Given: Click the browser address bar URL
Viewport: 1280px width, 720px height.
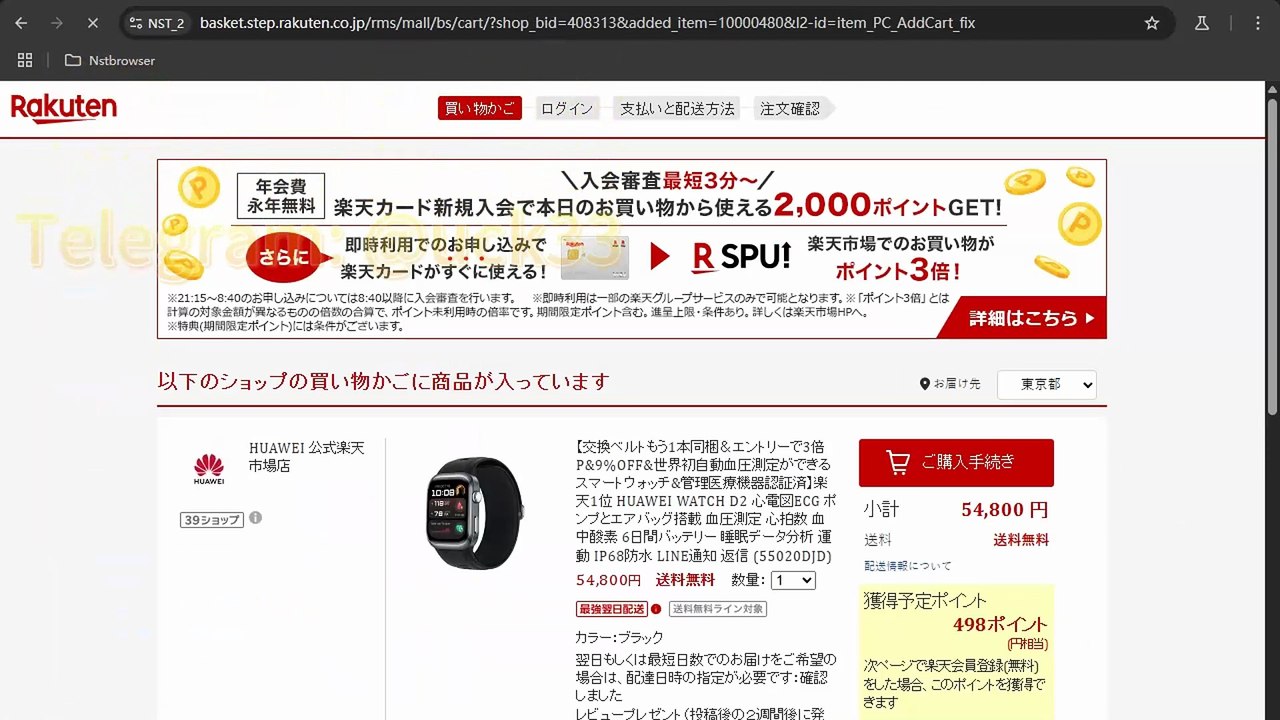Looking at the screenshot, I should (x=587, y=23).
